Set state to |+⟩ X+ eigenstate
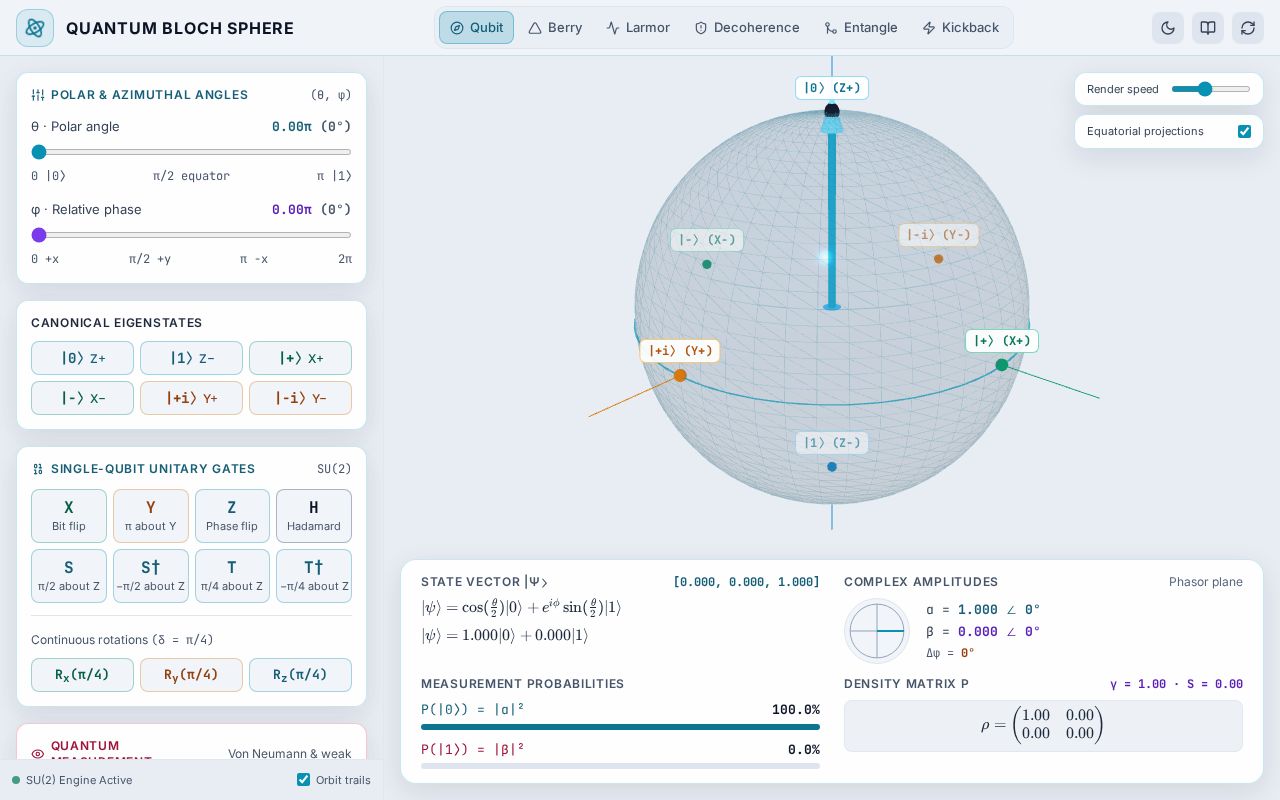The image size is (1280, 800). tap(300, 358)
